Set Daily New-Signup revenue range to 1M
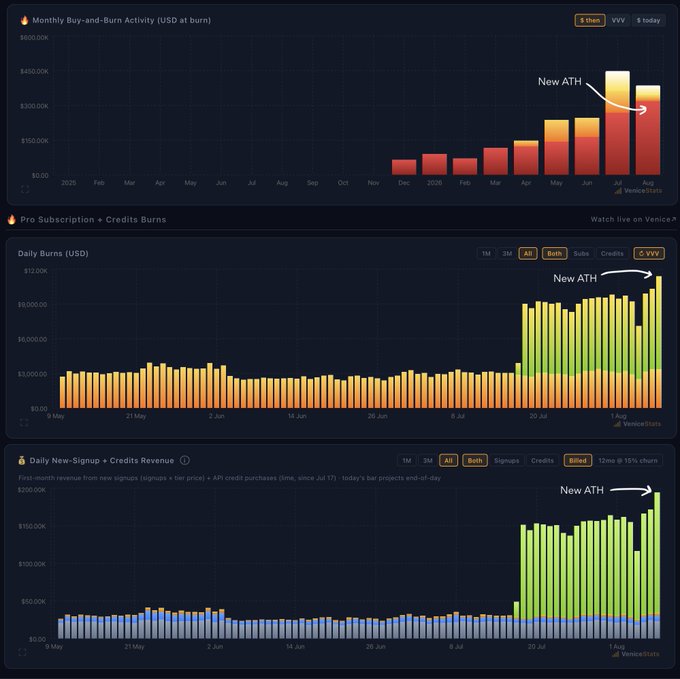Viewport: 680px width, 679px height. pyautogui.click(x=407, y=460)
